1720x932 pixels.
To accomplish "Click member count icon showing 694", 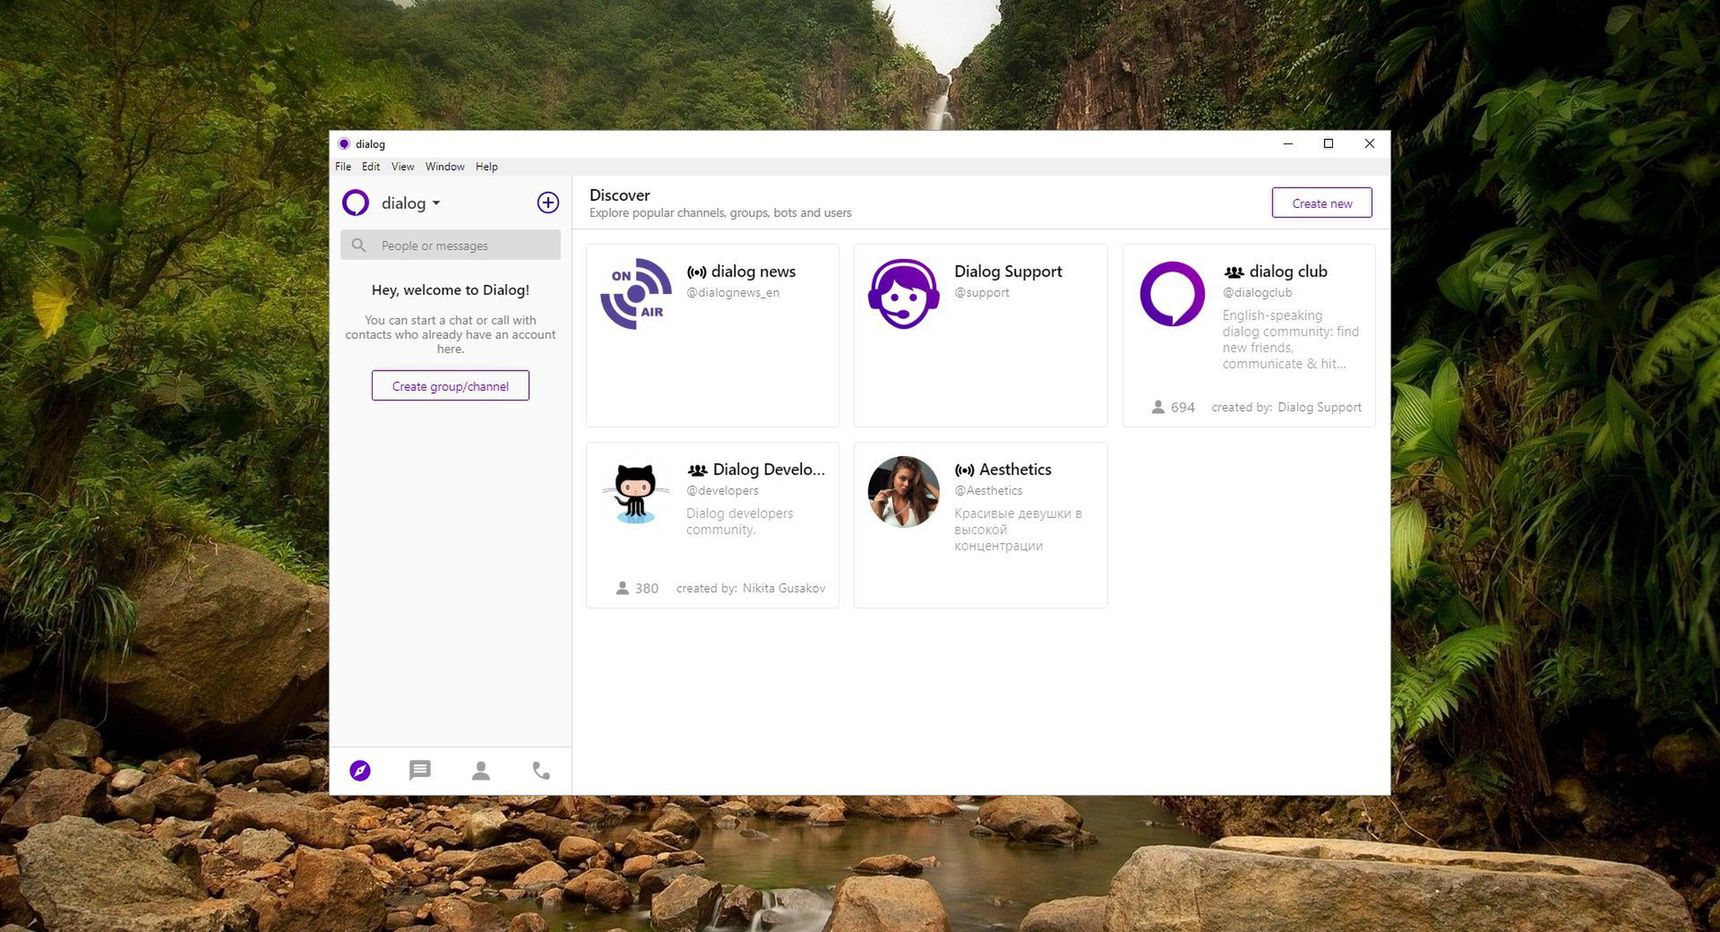I will click(1158, 407).
